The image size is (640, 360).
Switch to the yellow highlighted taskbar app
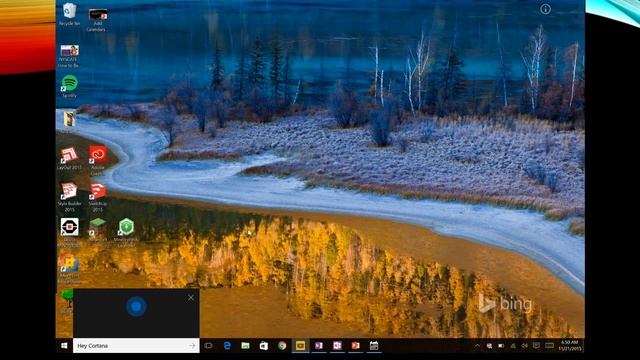tap(300, 346)
